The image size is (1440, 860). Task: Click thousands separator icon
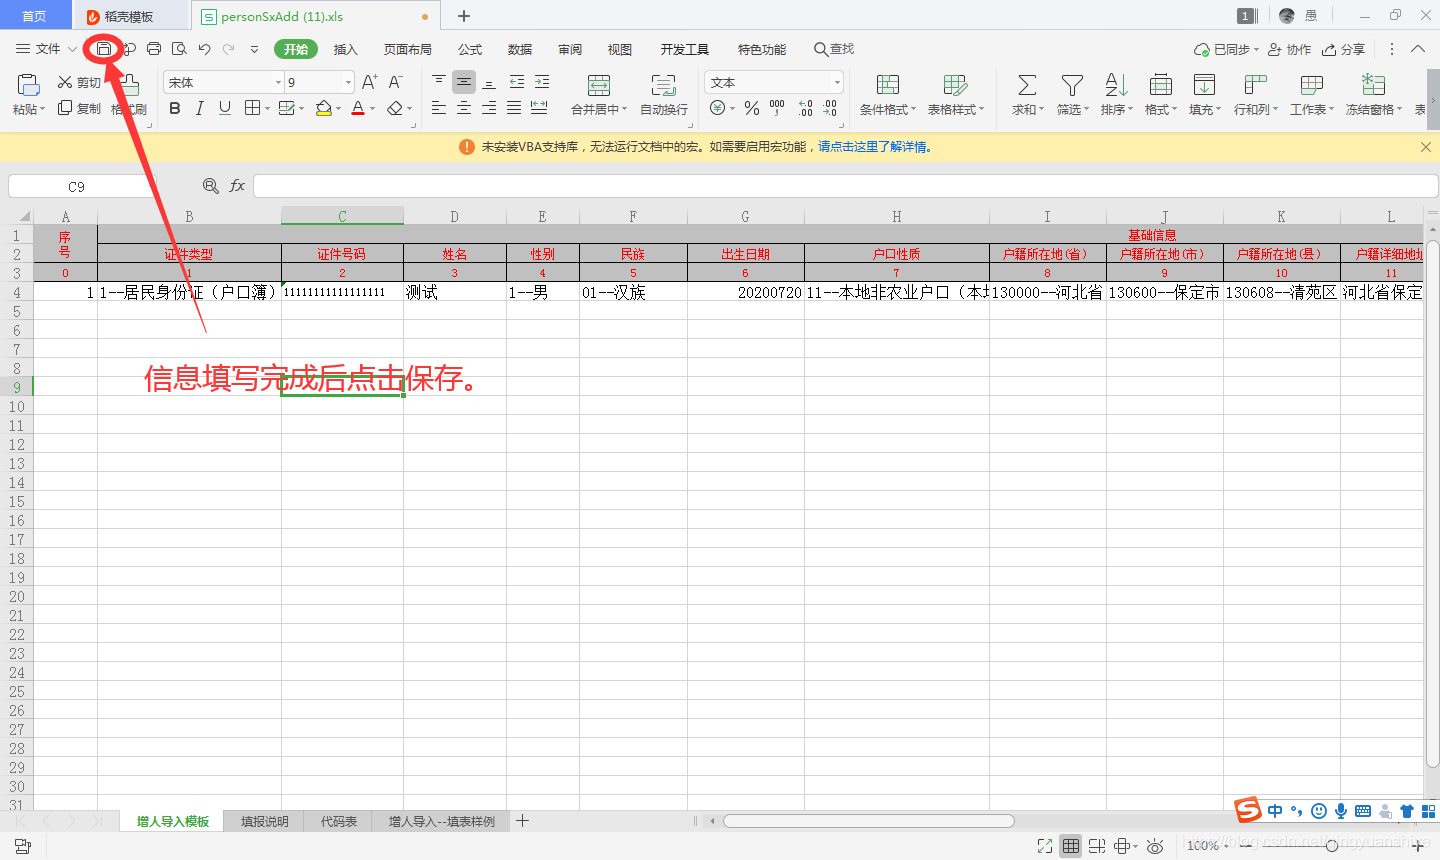tap(777, 108)
